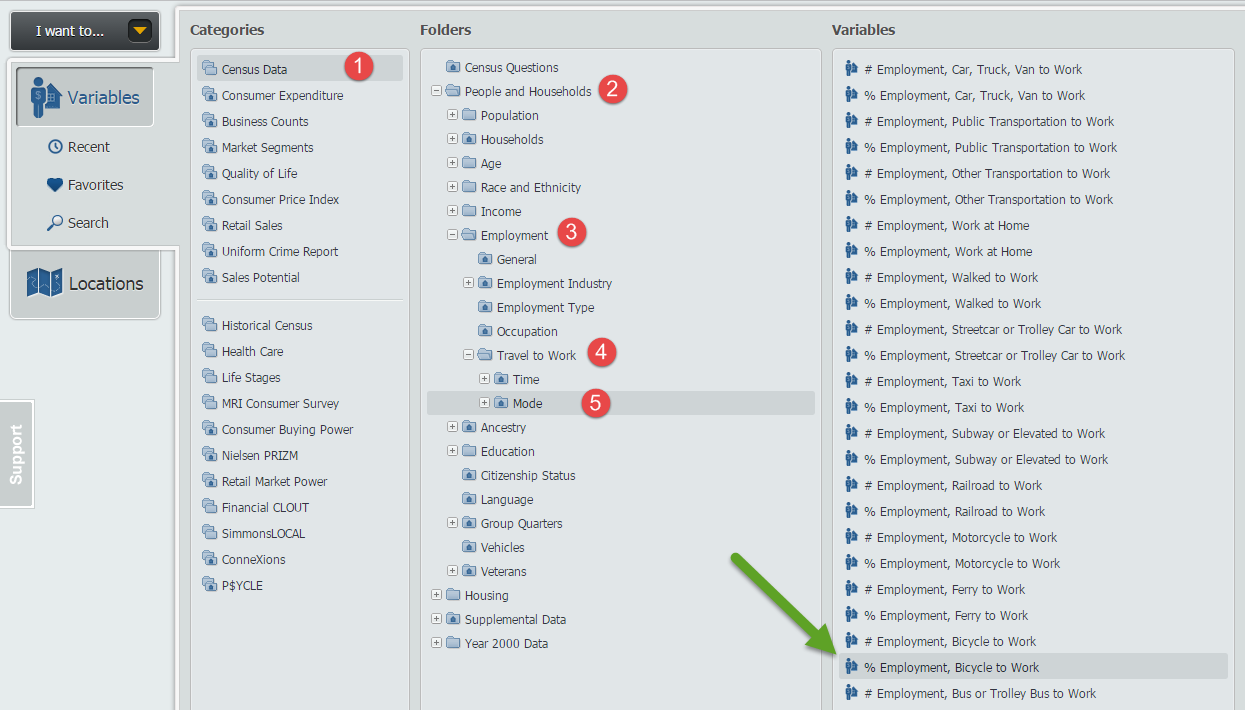Click the Recent clock icon

[55, 147]
